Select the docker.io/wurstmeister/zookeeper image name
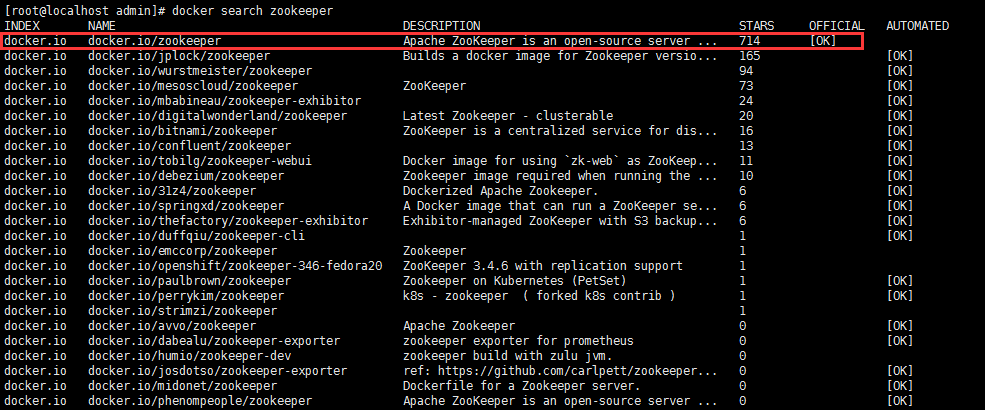Image resolution: width=985 pixels, height=410 pixels. coord(199,71)
